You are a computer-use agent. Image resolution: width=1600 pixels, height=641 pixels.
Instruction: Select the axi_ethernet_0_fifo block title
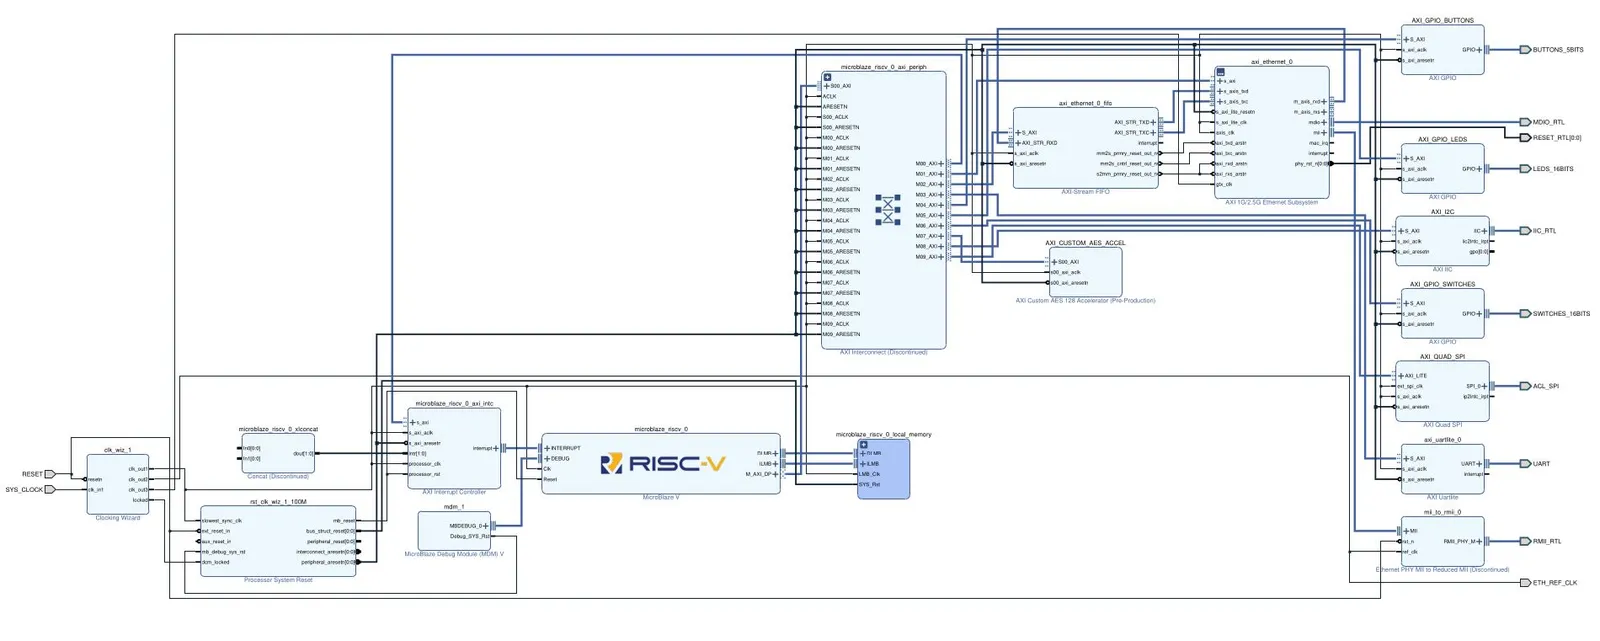(1085, 103)
